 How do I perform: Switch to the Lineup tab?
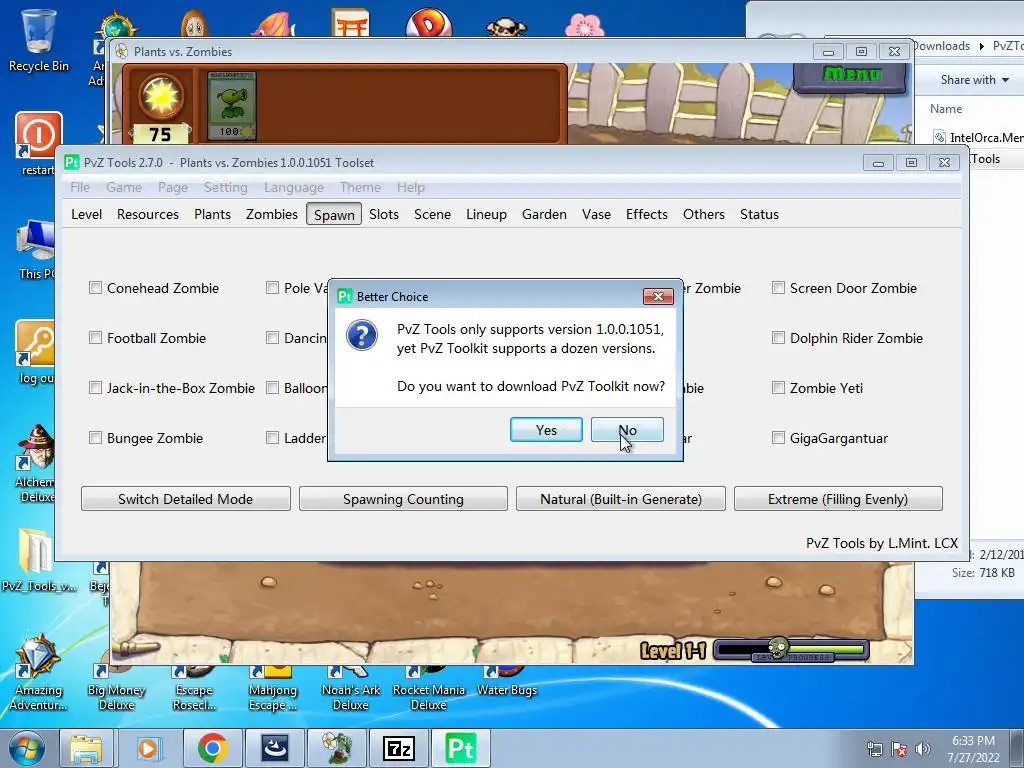pyautogui.click(x=486, y=214)
